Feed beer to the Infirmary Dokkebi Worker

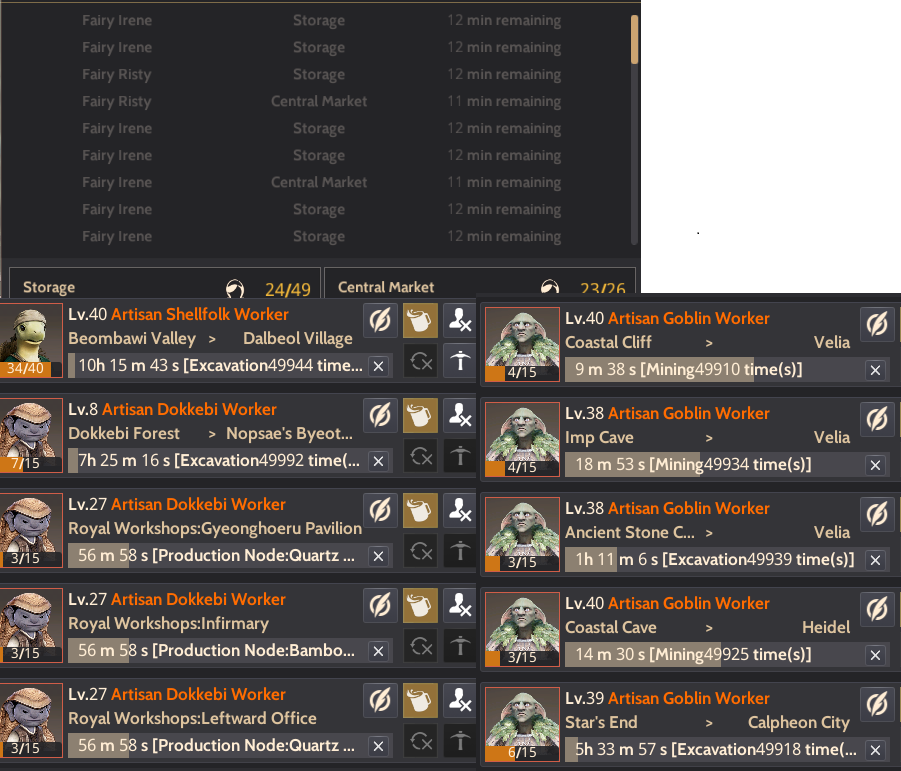coord(420,606)
